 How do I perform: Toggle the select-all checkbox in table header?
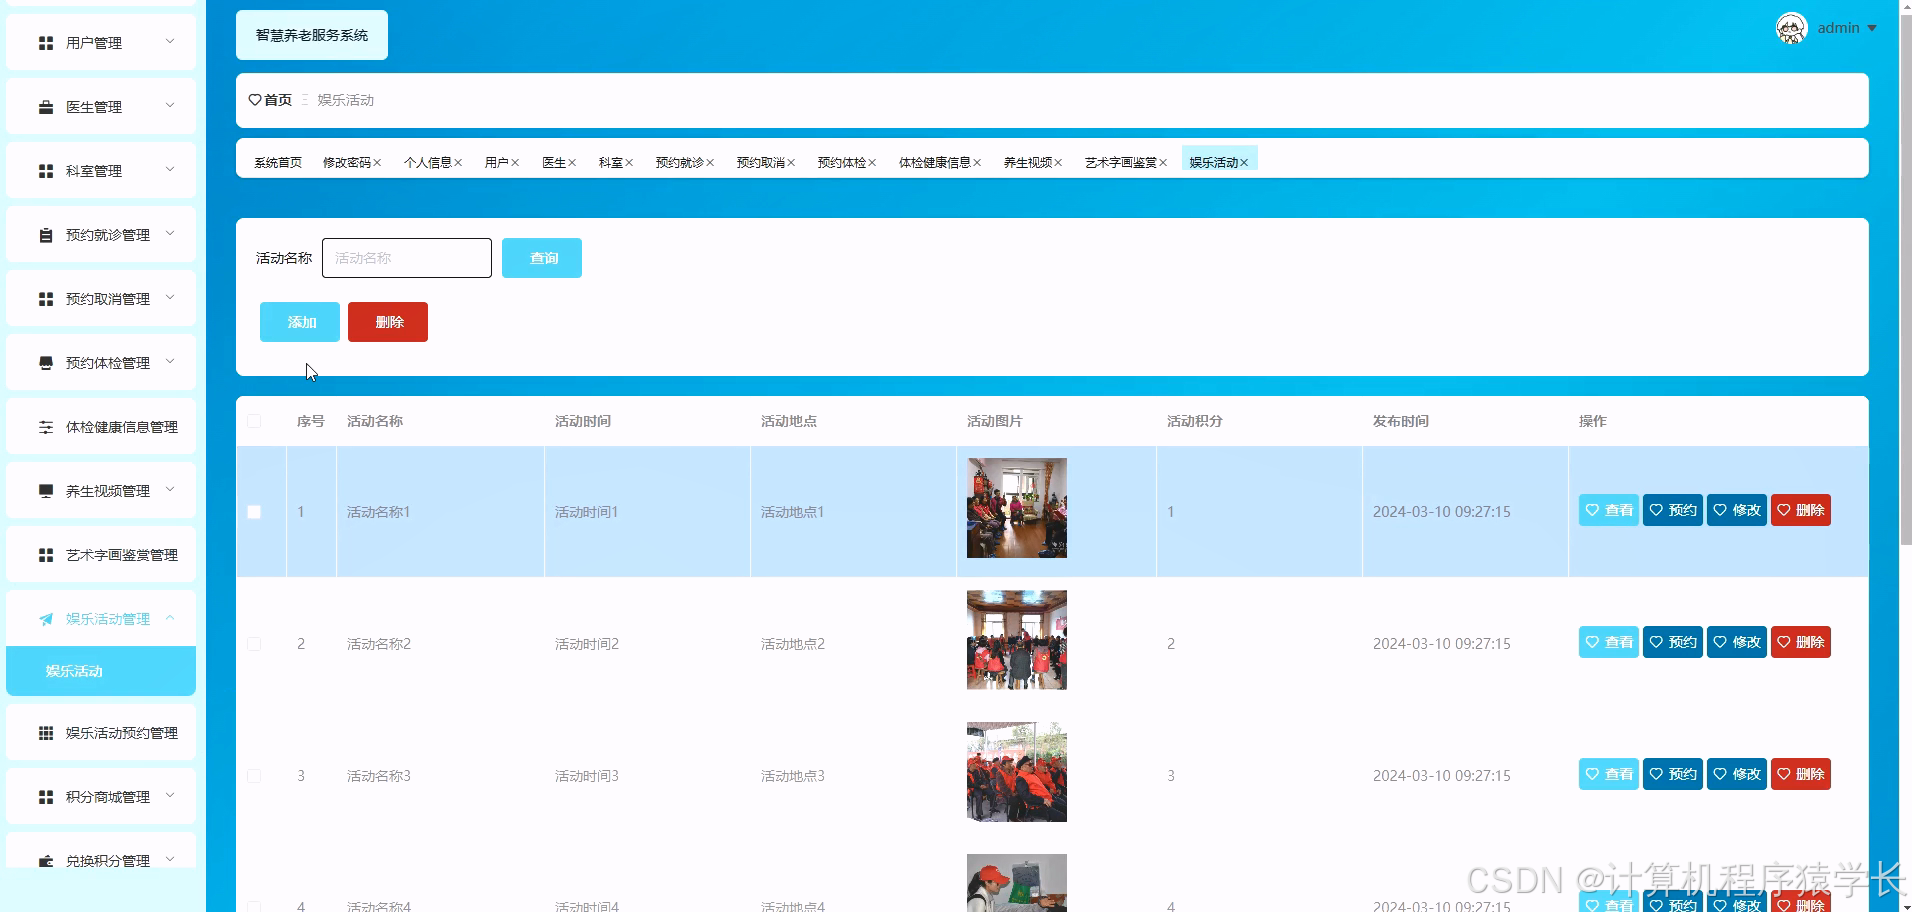coord(254,421)
